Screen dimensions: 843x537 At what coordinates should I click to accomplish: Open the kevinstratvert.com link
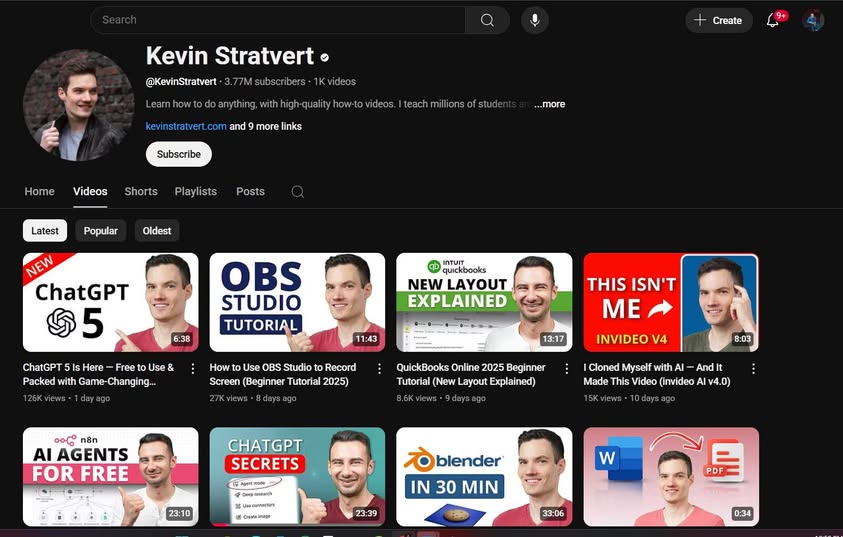(x=186, y=127)
